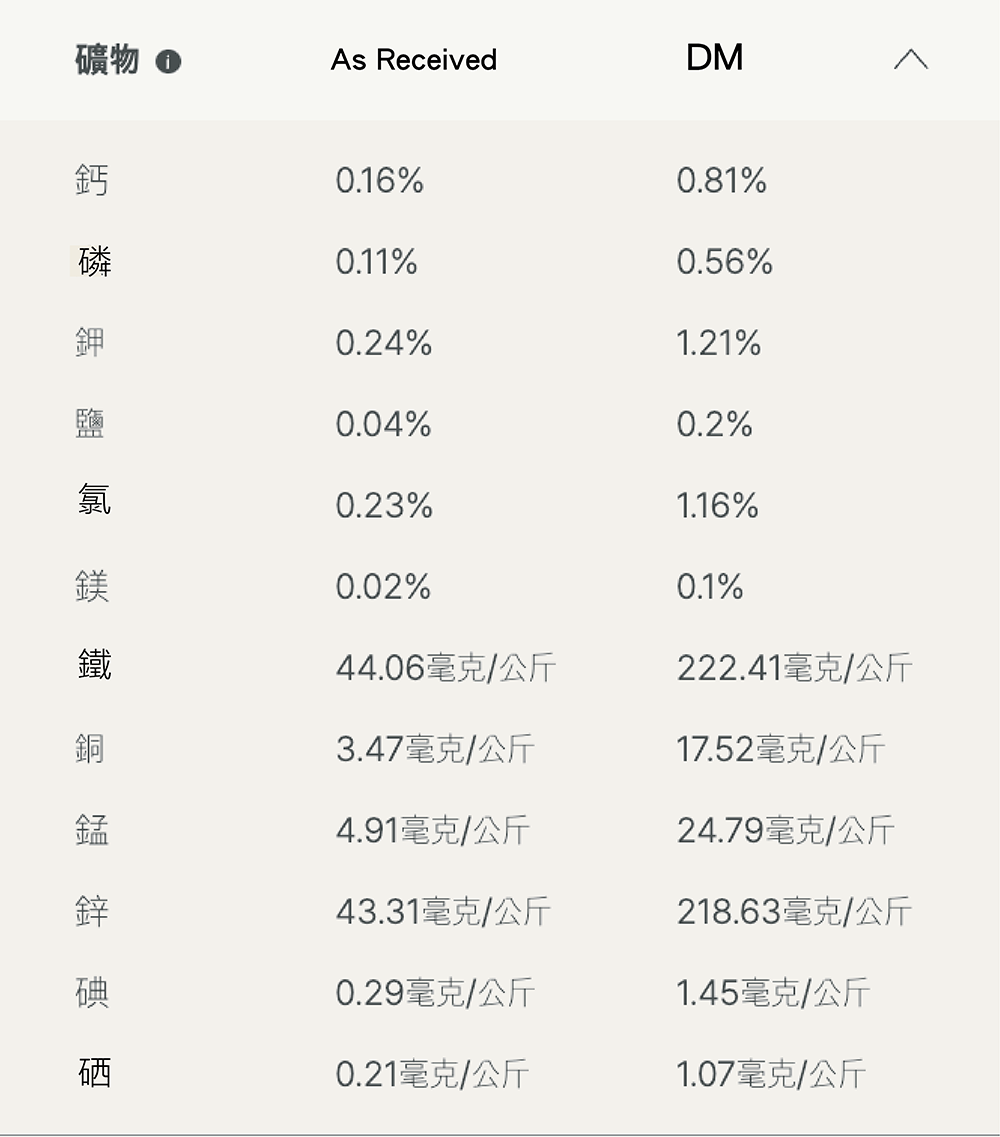Image resolution: width=1000 pixels, height=1137 pixels.
Task: Click the 鹽 mineral label
Action: (x=90, y=424)
